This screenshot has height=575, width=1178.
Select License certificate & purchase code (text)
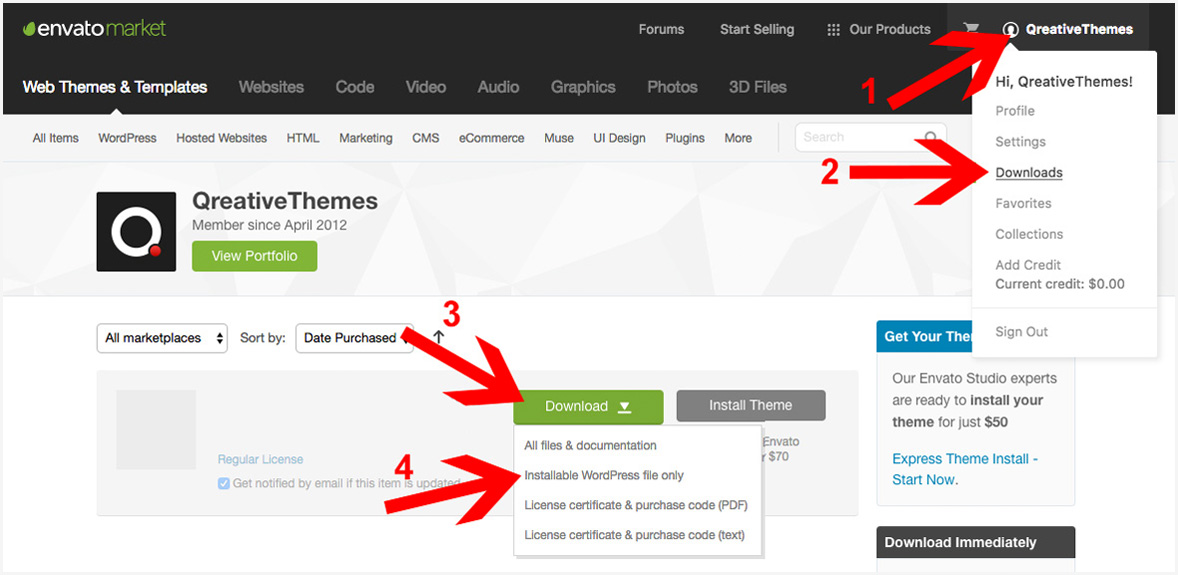click(634, 534)
